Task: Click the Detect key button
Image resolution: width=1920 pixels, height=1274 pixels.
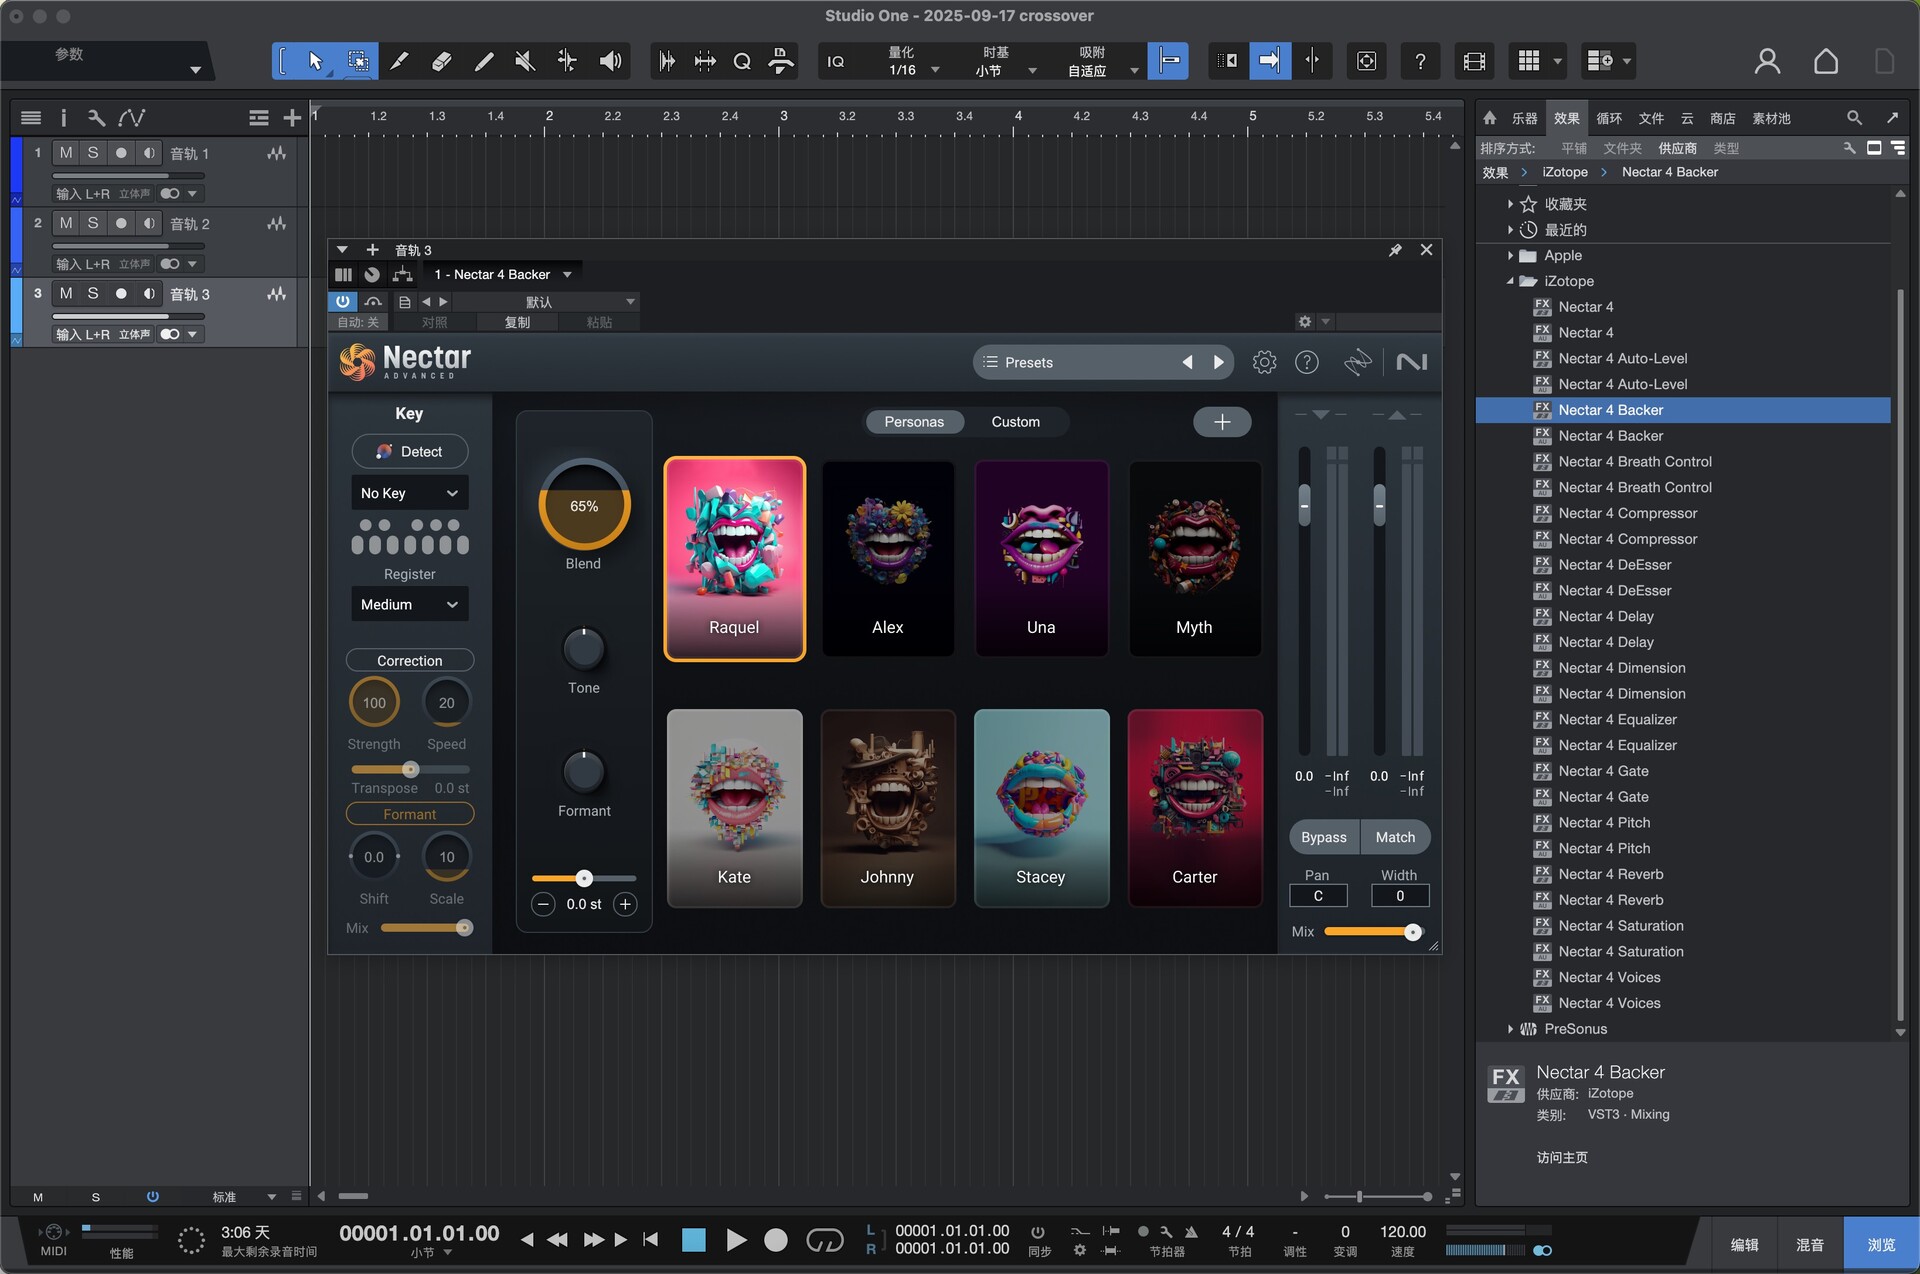Action: point(410,451)
